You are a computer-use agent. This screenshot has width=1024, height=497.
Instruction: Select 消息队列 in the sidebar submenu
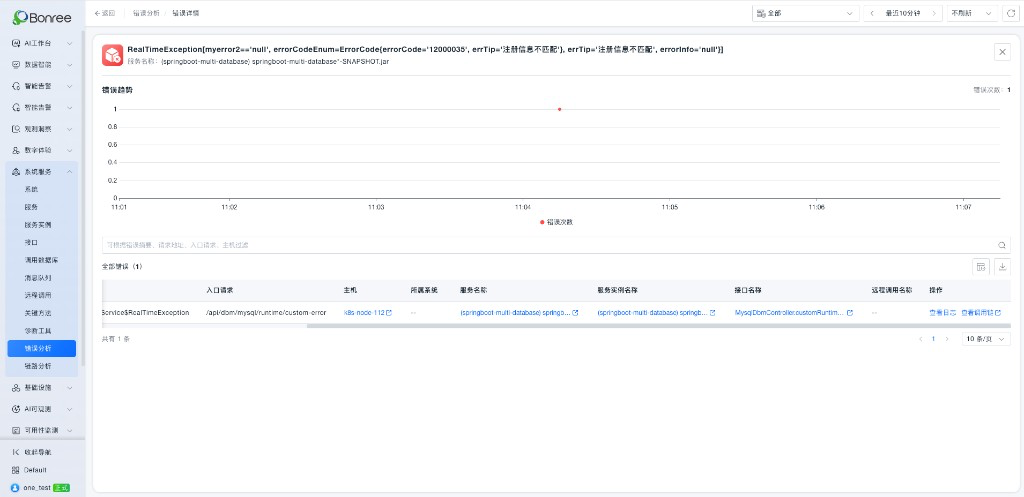tap(38, 278)
